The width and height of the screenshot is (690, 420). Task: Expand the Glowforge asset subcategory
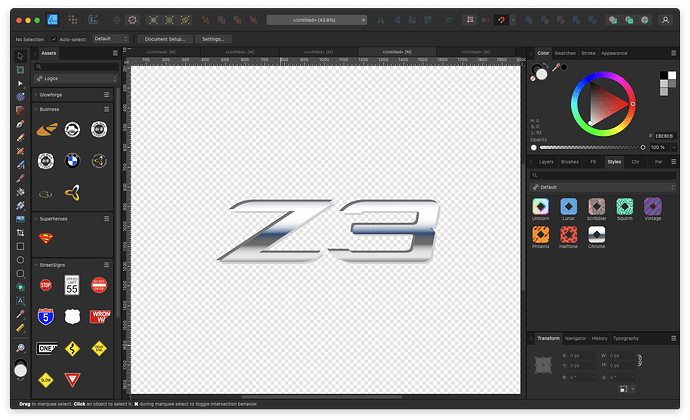point(36,95)
